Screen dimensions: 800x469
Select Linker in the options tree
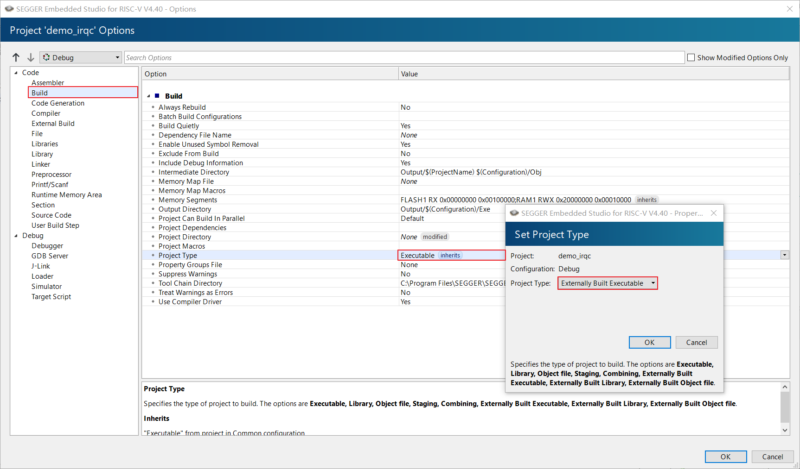click(40, 164)
